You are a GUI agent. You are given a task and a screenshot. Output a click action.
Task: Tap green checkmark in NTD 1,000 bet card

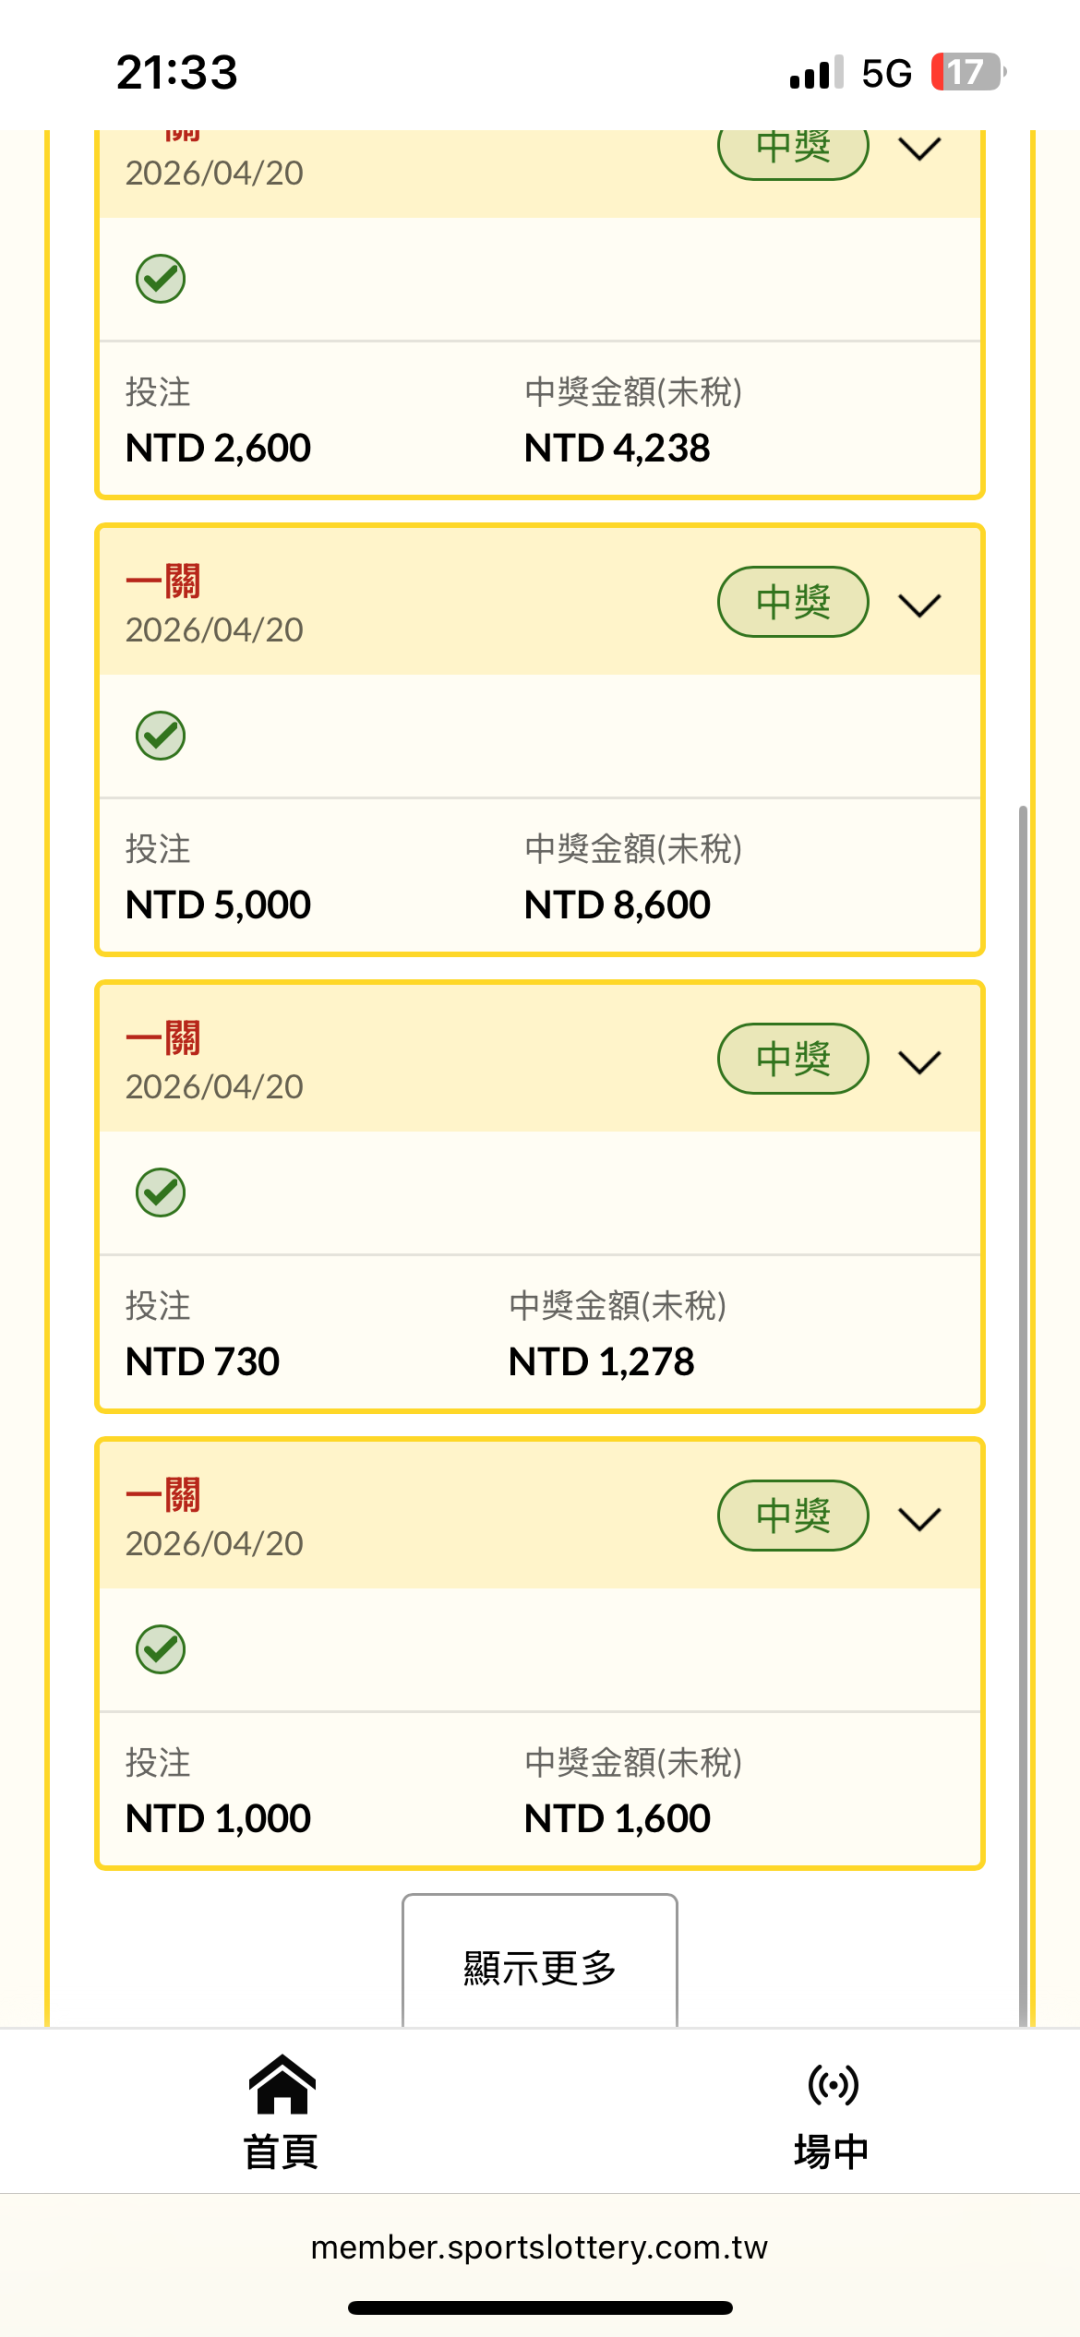coord(160,1649)
